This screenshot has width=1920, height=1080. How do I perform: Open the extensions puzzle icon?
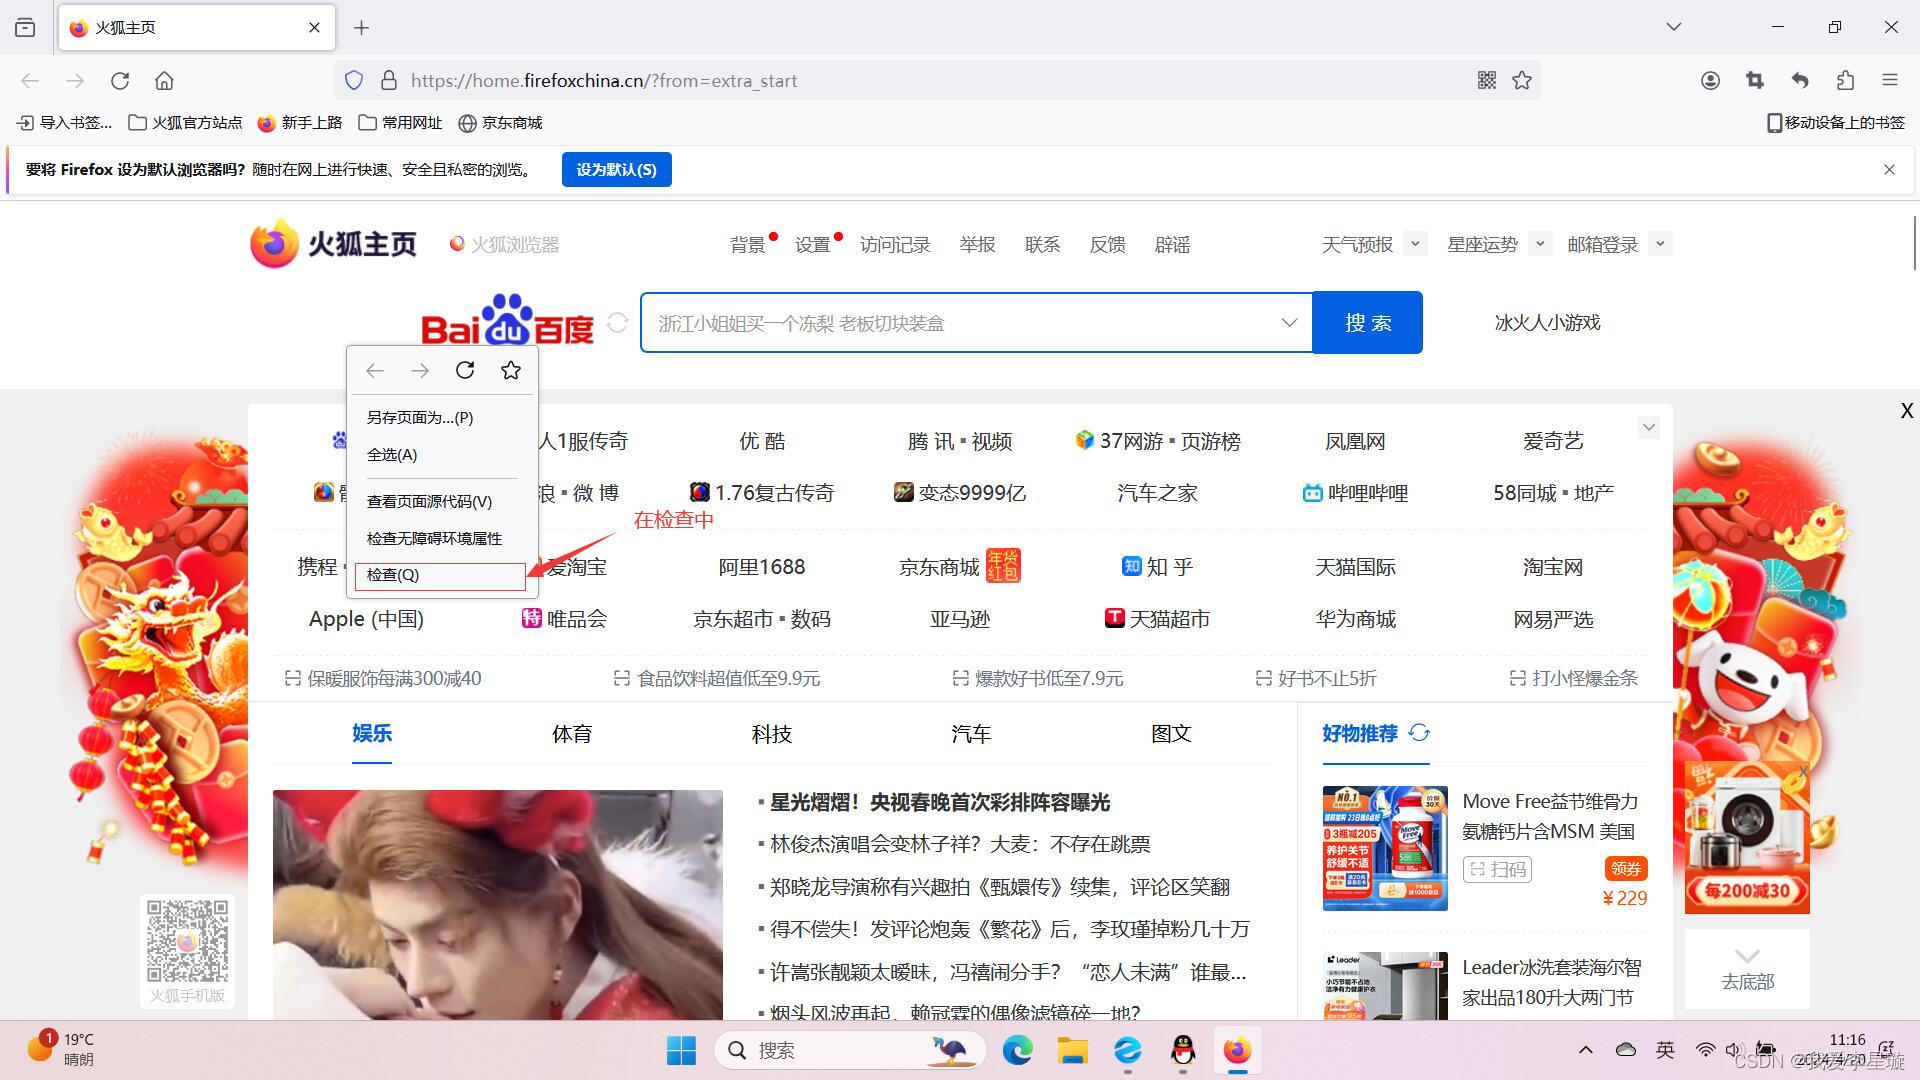(1845, 81)
